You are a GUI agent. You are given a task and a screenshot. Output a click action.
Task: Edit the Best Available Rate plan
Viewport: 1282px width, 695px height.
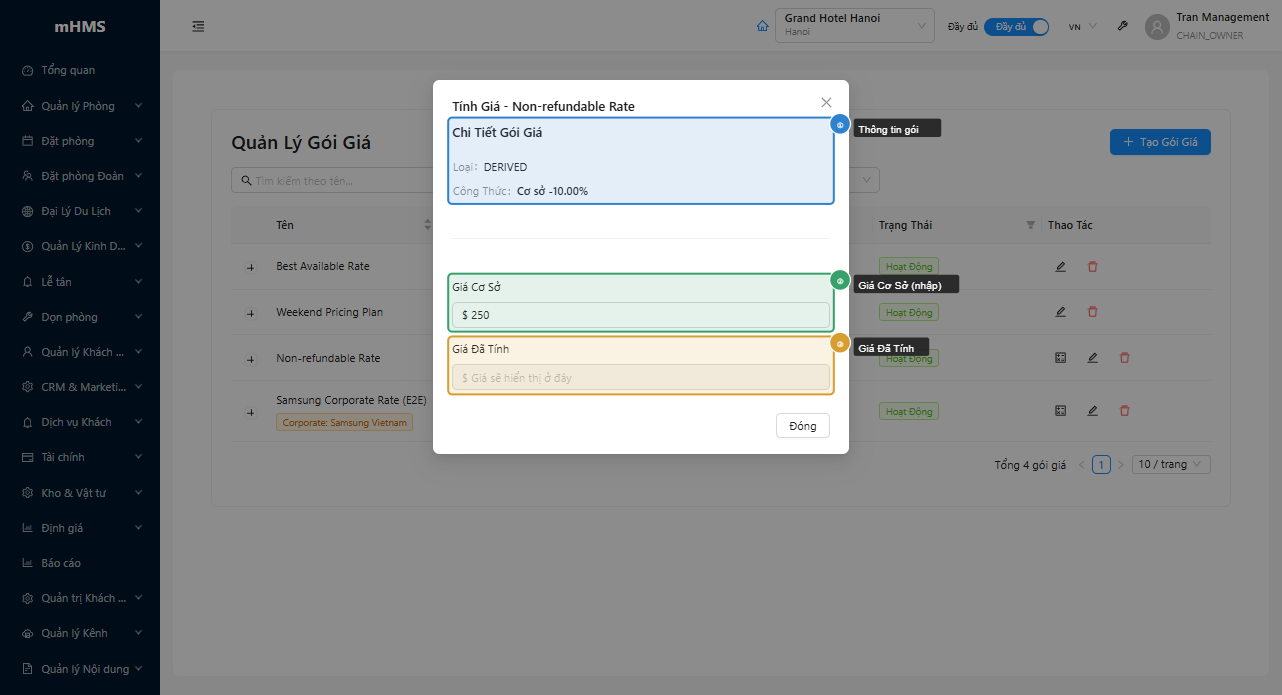[x=1060, y=267]
